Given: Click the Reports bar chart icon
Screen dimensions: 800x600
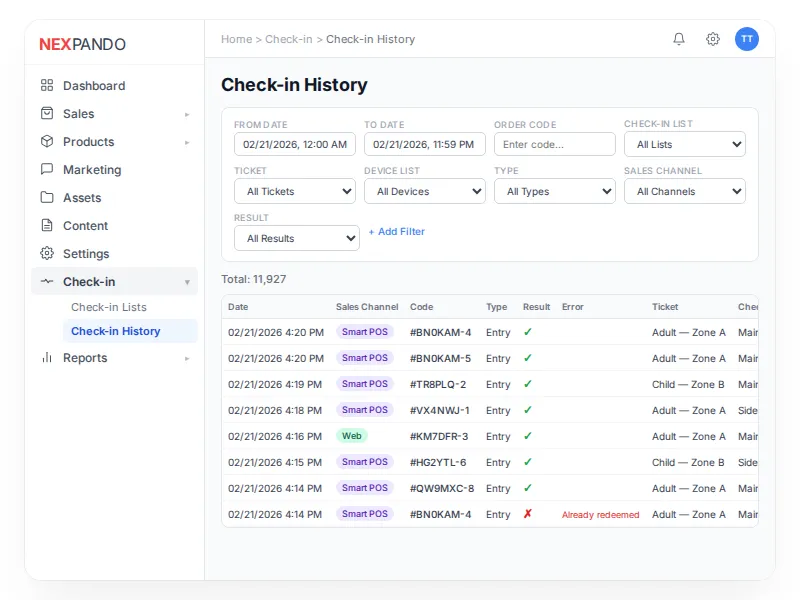Looking at the screenshot, I should point(47,358).
